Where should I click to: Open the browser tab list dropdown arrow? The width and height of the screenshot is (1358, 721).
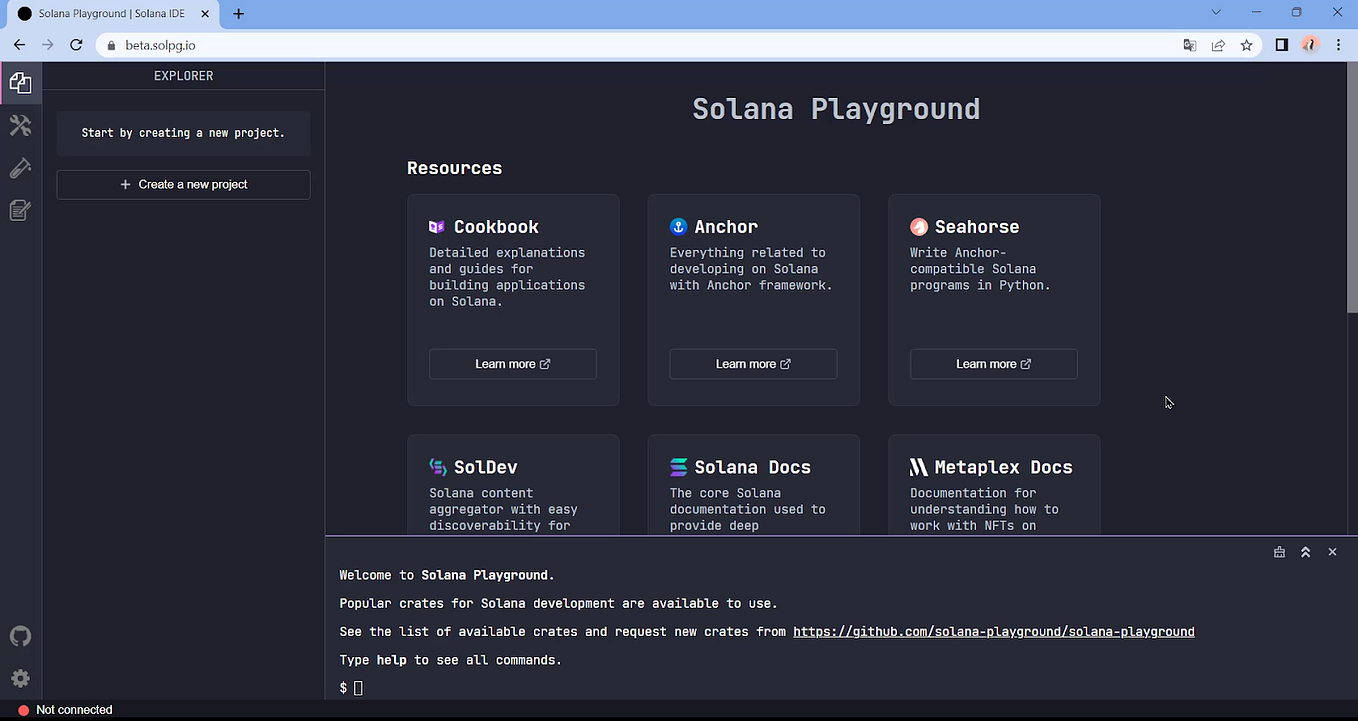tap(1214, 12)
